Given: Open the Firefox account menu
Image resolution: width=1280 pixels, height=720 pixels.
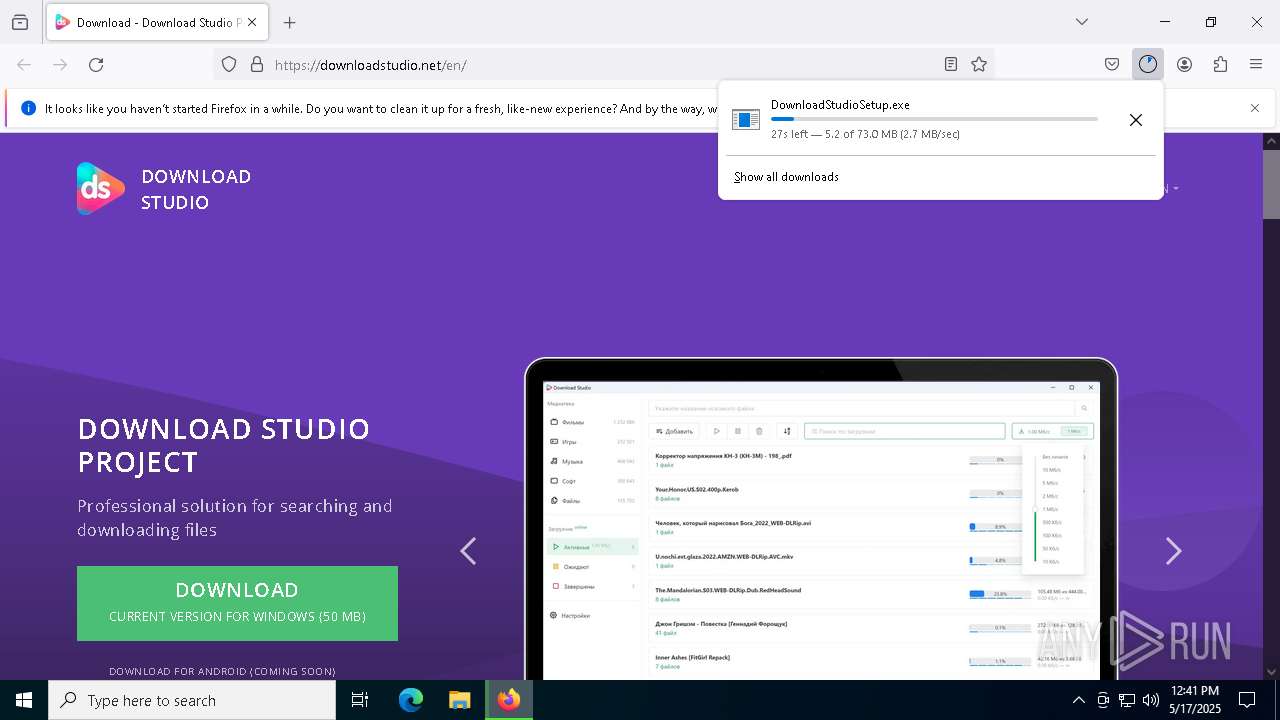Looking at the screenshot, I should click(x=1184, y=64).
